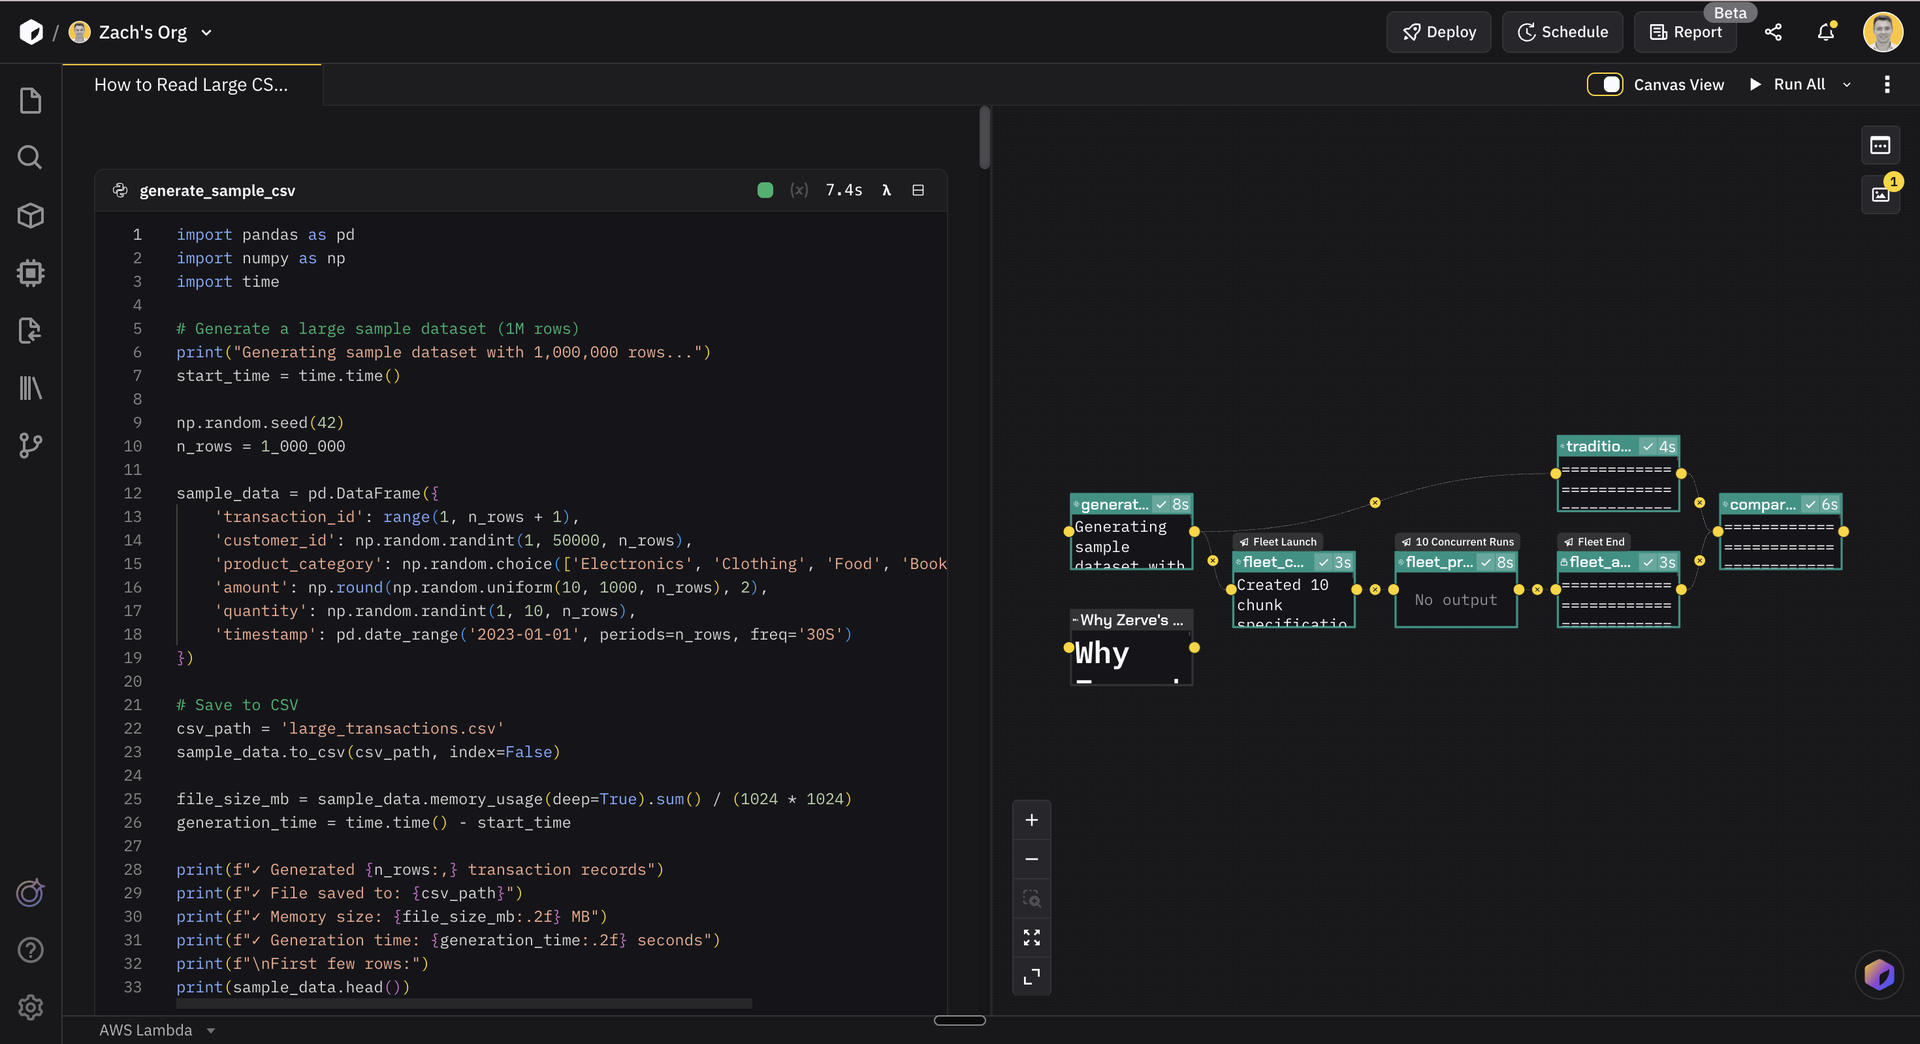Click code line 33 print(sample_data.head())

click(293, 987)
